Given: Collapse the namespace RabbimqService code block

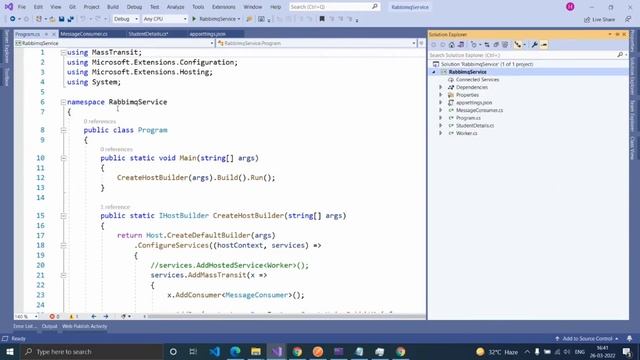Looking at the screenshot, I should (63, 102).
